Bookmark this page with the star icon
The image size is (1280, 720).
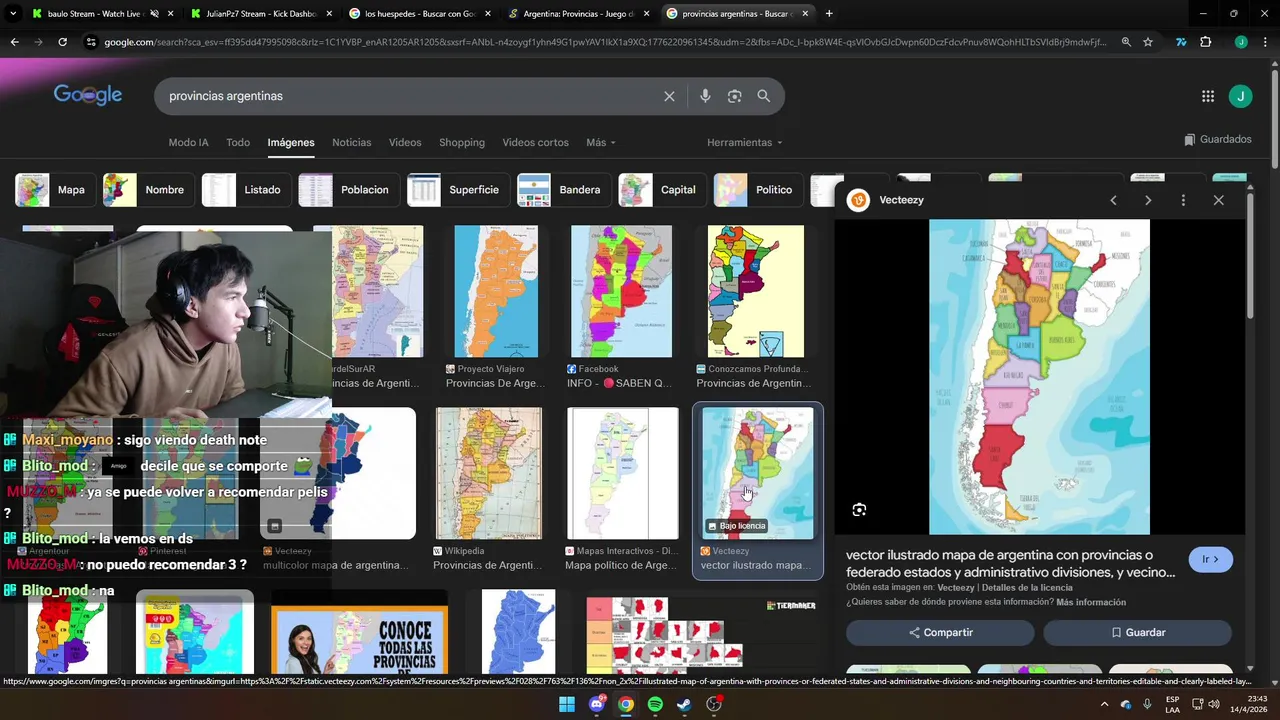1148,42
